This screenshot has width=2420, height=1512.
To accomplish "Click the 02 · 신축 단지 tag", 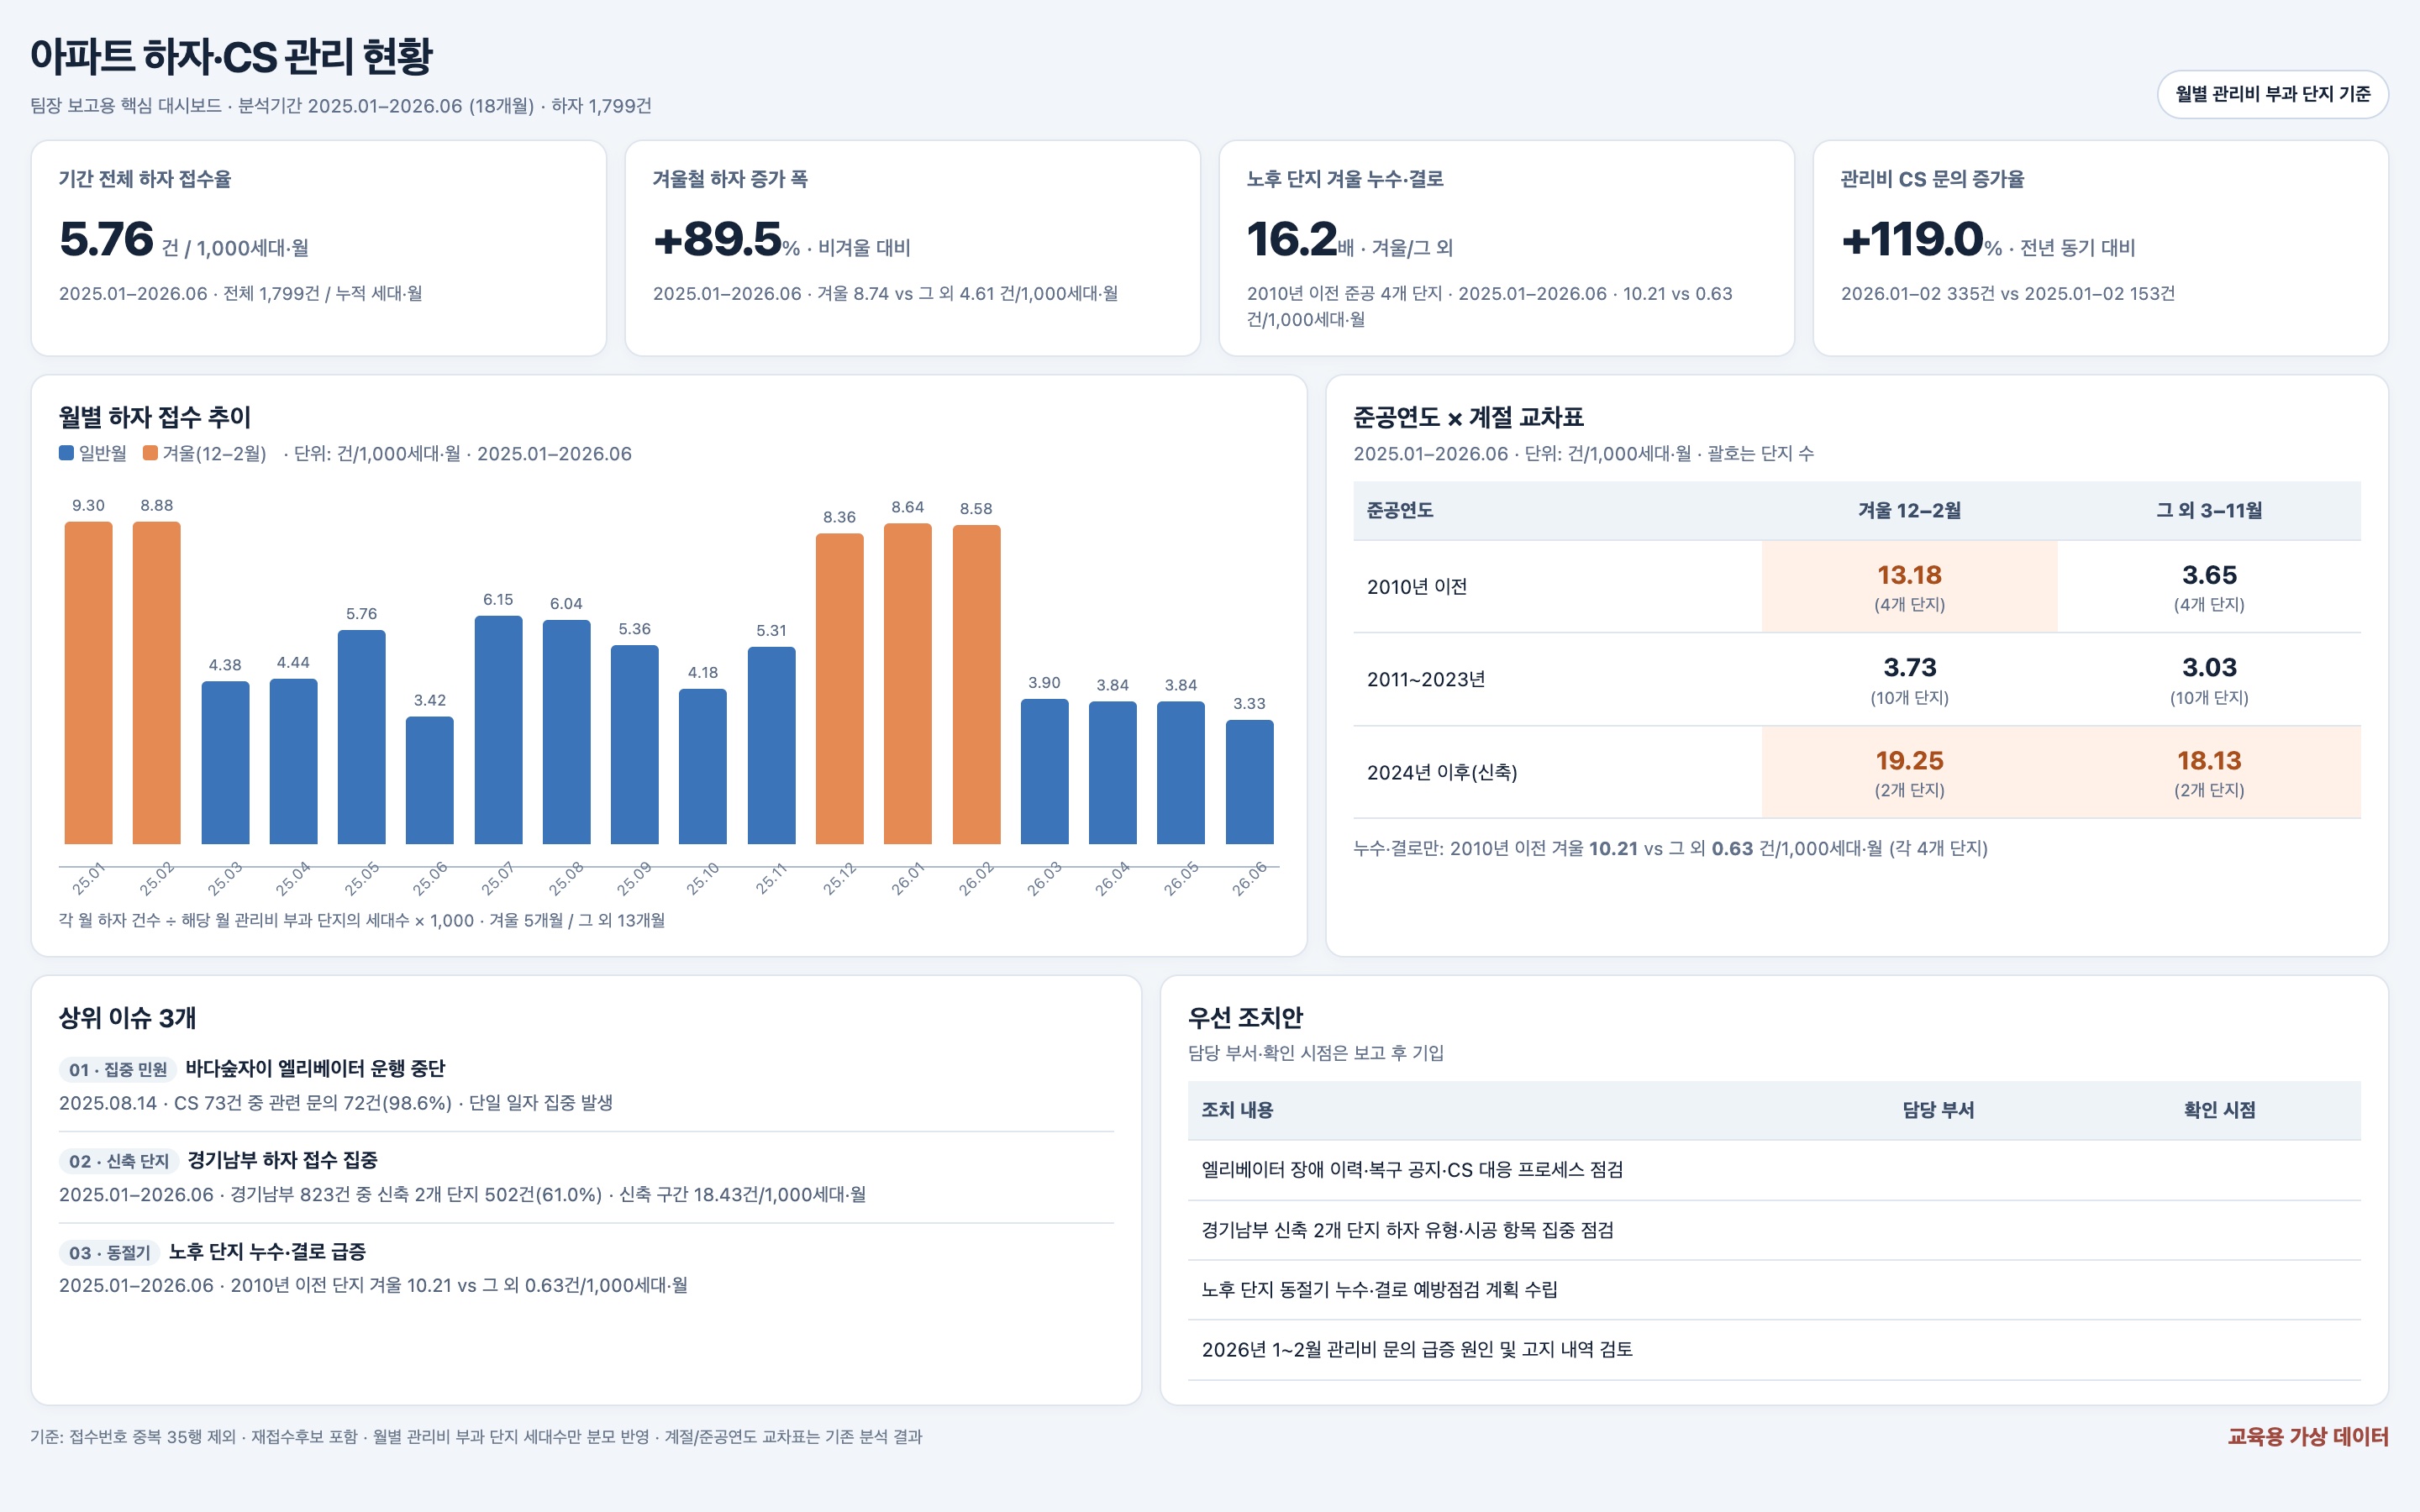I will (119, 1161).
